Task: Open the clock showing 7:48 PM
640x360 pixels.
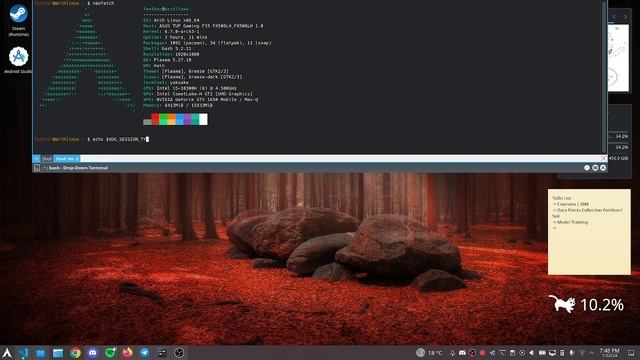Action: (x=609, y=353)
